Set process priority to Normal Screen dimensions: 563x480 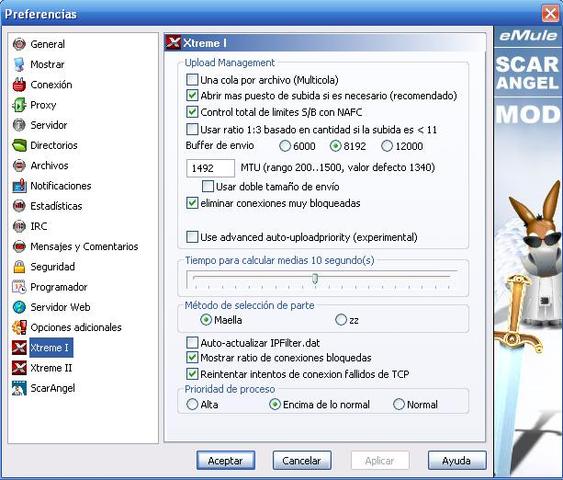[x=399, y=404]
